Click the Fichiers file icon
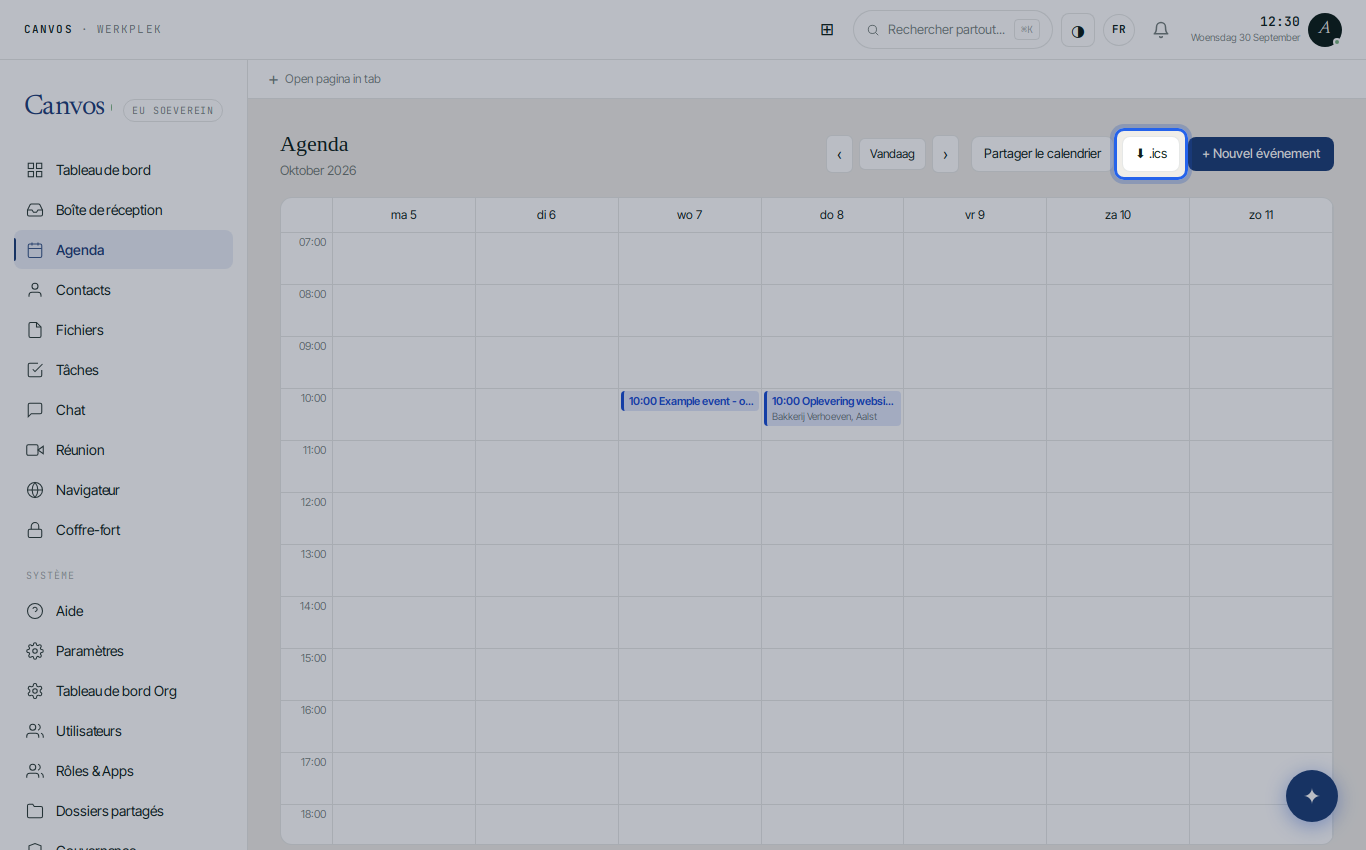 (x=35, y=330)
